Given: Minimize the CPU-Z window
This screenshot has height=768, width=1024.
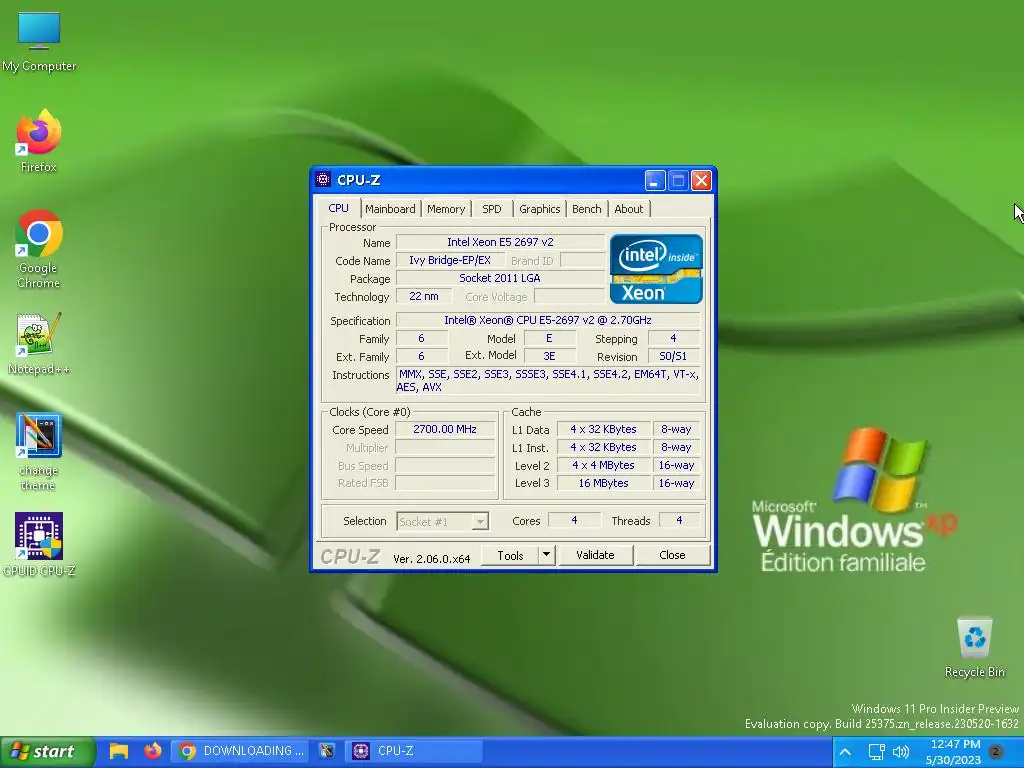Looking at the screenshot, I should click(655, 180).
